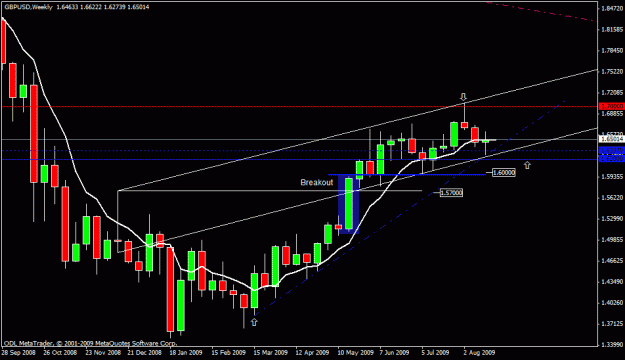Click the 2 Aug 2009 date label
The width and height of the screenshot is (625, 360).
pos(479,353)
